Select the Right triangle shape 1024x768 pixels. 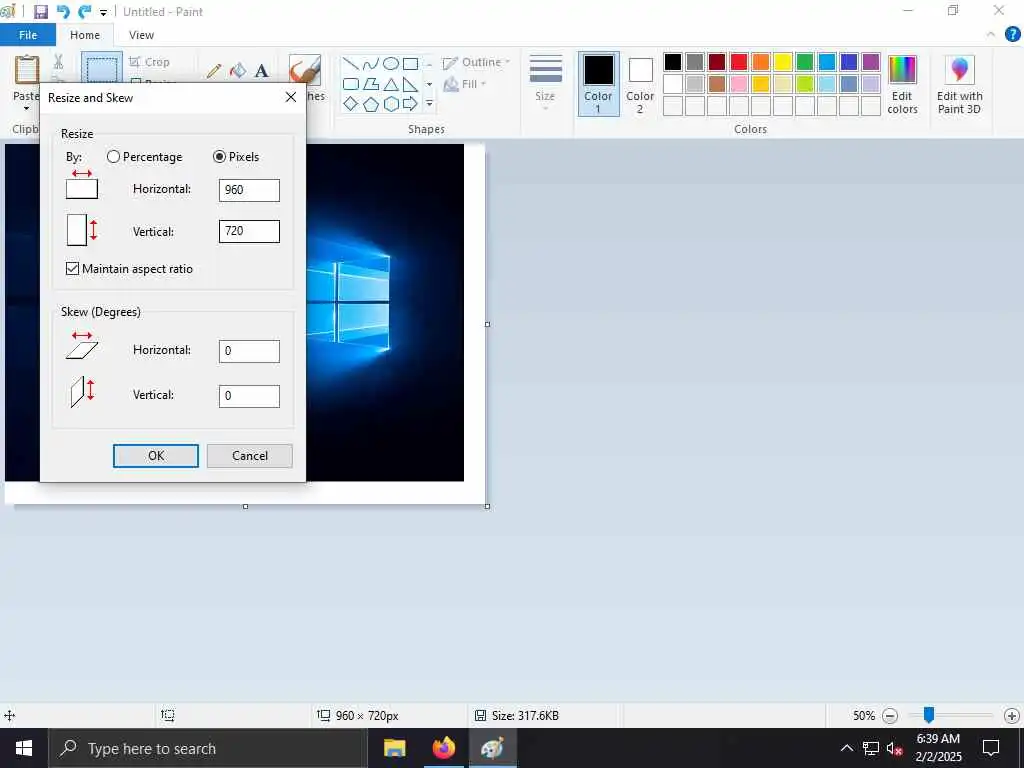point(410,84)
